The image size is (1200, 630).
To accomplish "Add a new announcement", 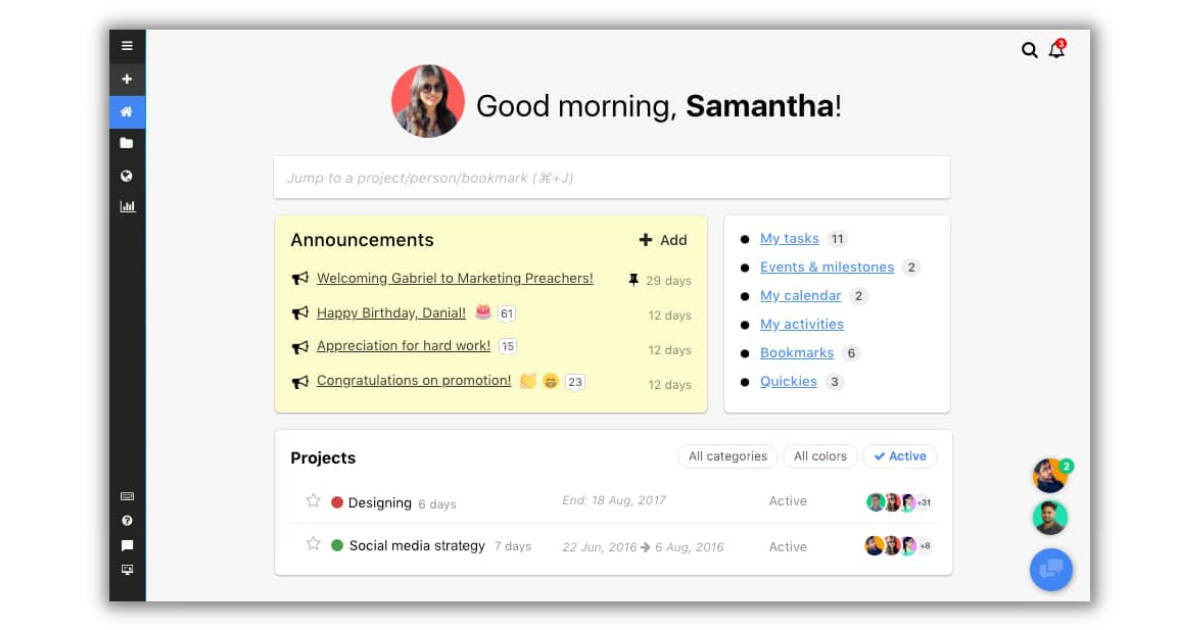I will click(663, 240).
